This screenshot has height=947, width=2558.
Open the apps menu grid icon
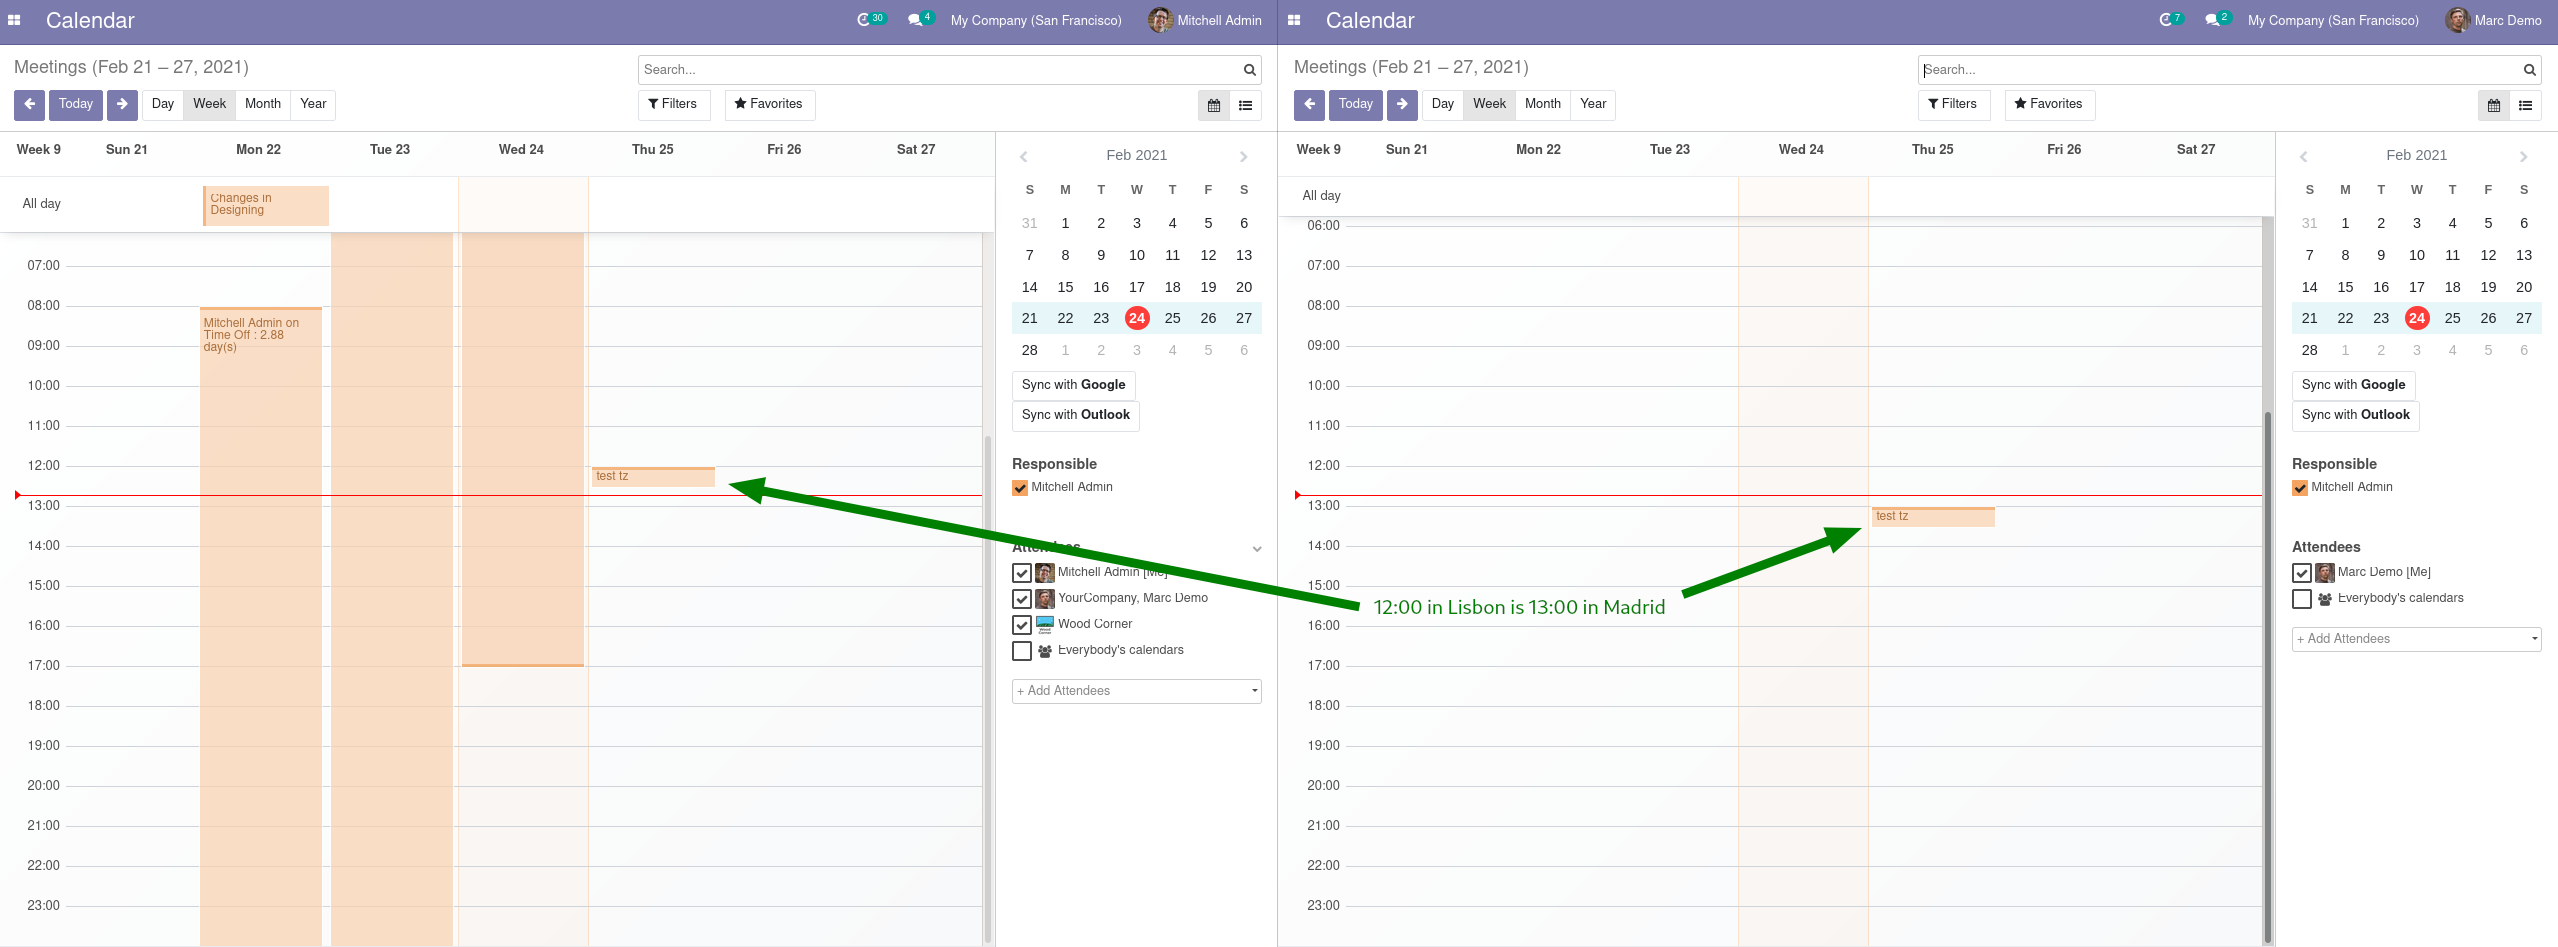(15, 20)
